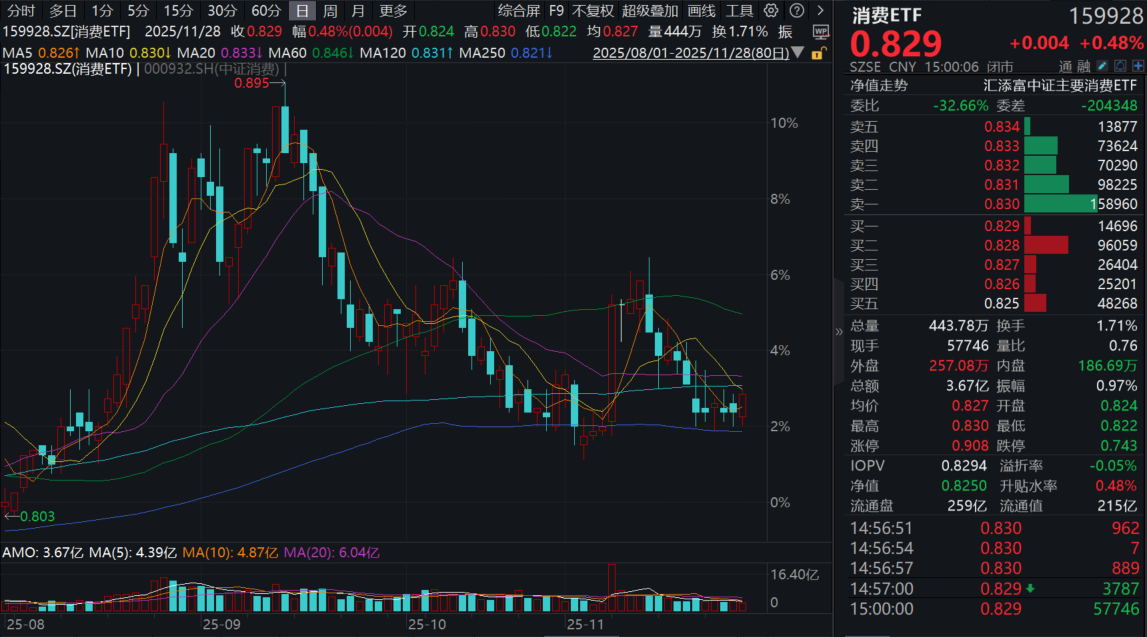Click the 2025/08/01-2025/11/28 date range text
This screenshot has width=1147, height=637.
tap(694, 53)
